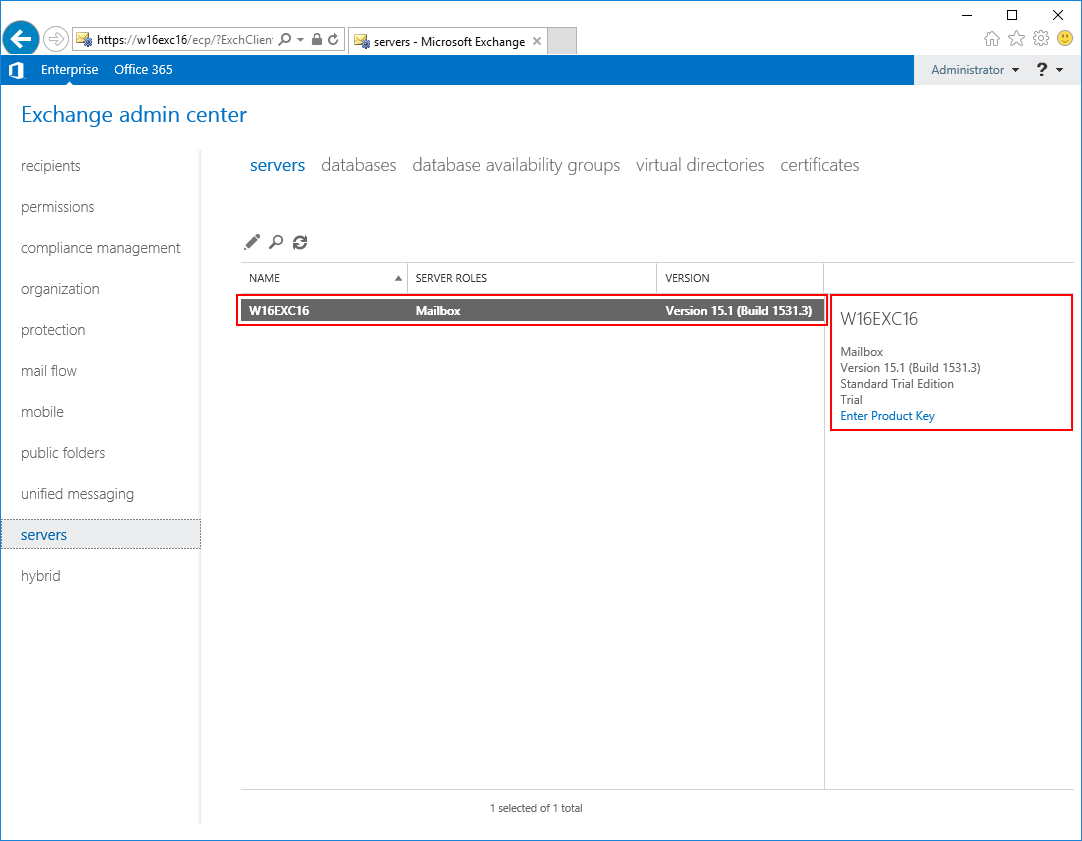Select the servers top tab
This screenshot has height=841, width=1082.
tap(277, 165)
